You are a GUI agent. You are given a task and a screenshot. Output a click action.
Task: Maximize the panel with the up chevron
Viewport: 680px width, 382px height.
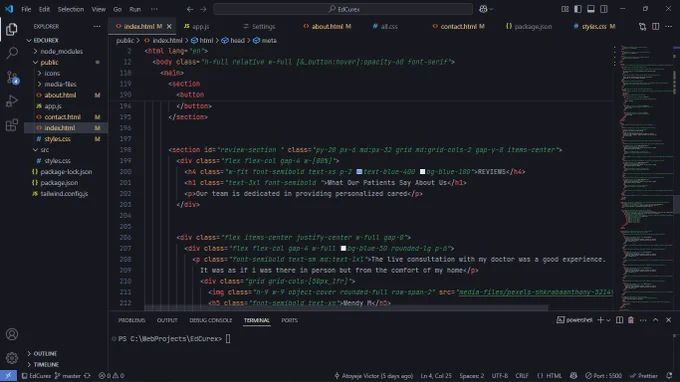click(x=656, y=320)
